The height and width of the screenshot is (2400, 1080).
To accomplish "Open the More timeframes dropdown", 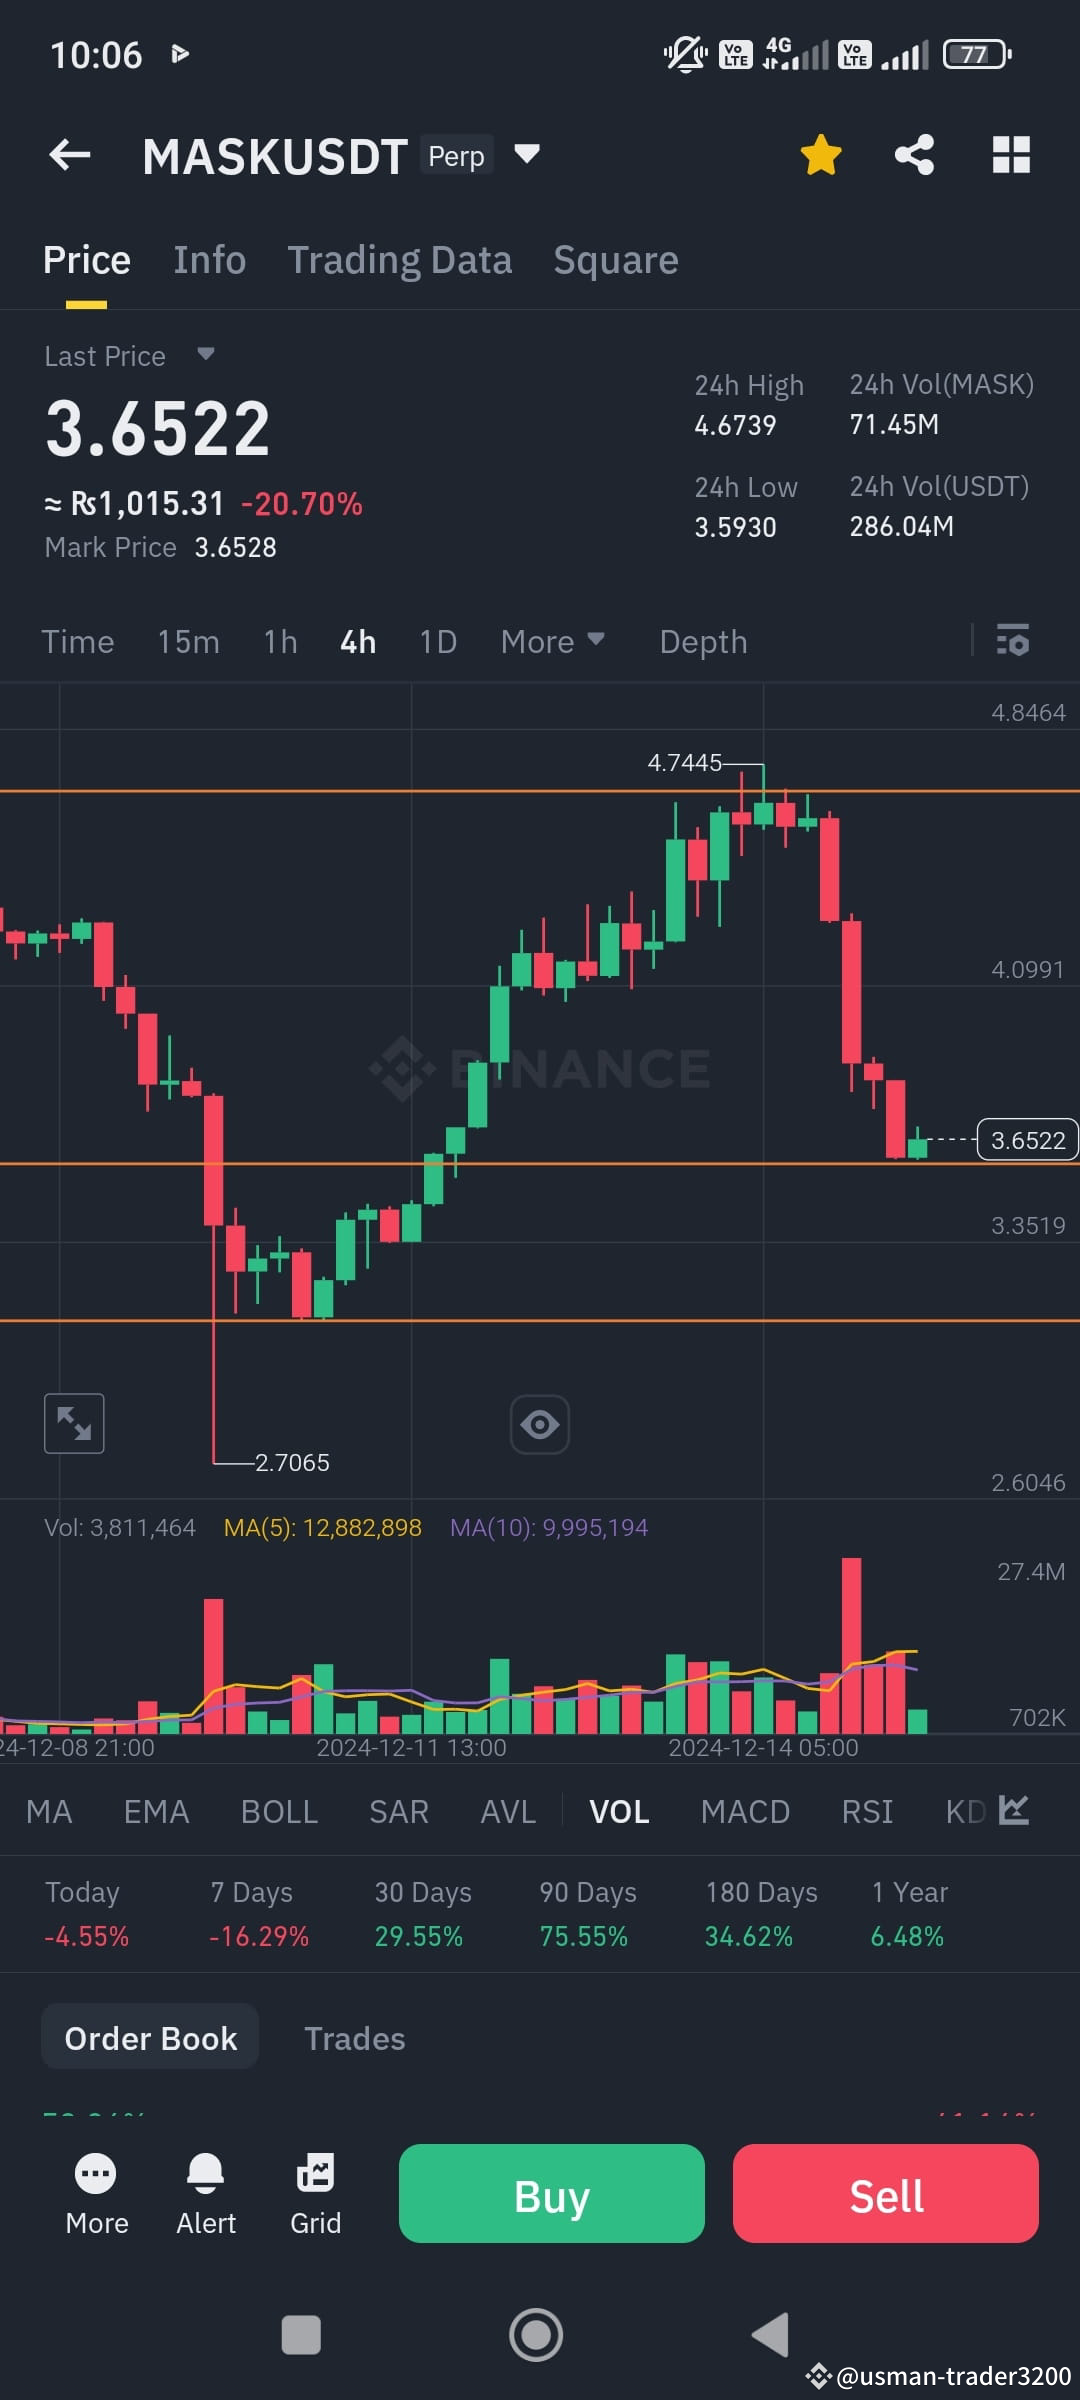I will (x=553, y=641).
